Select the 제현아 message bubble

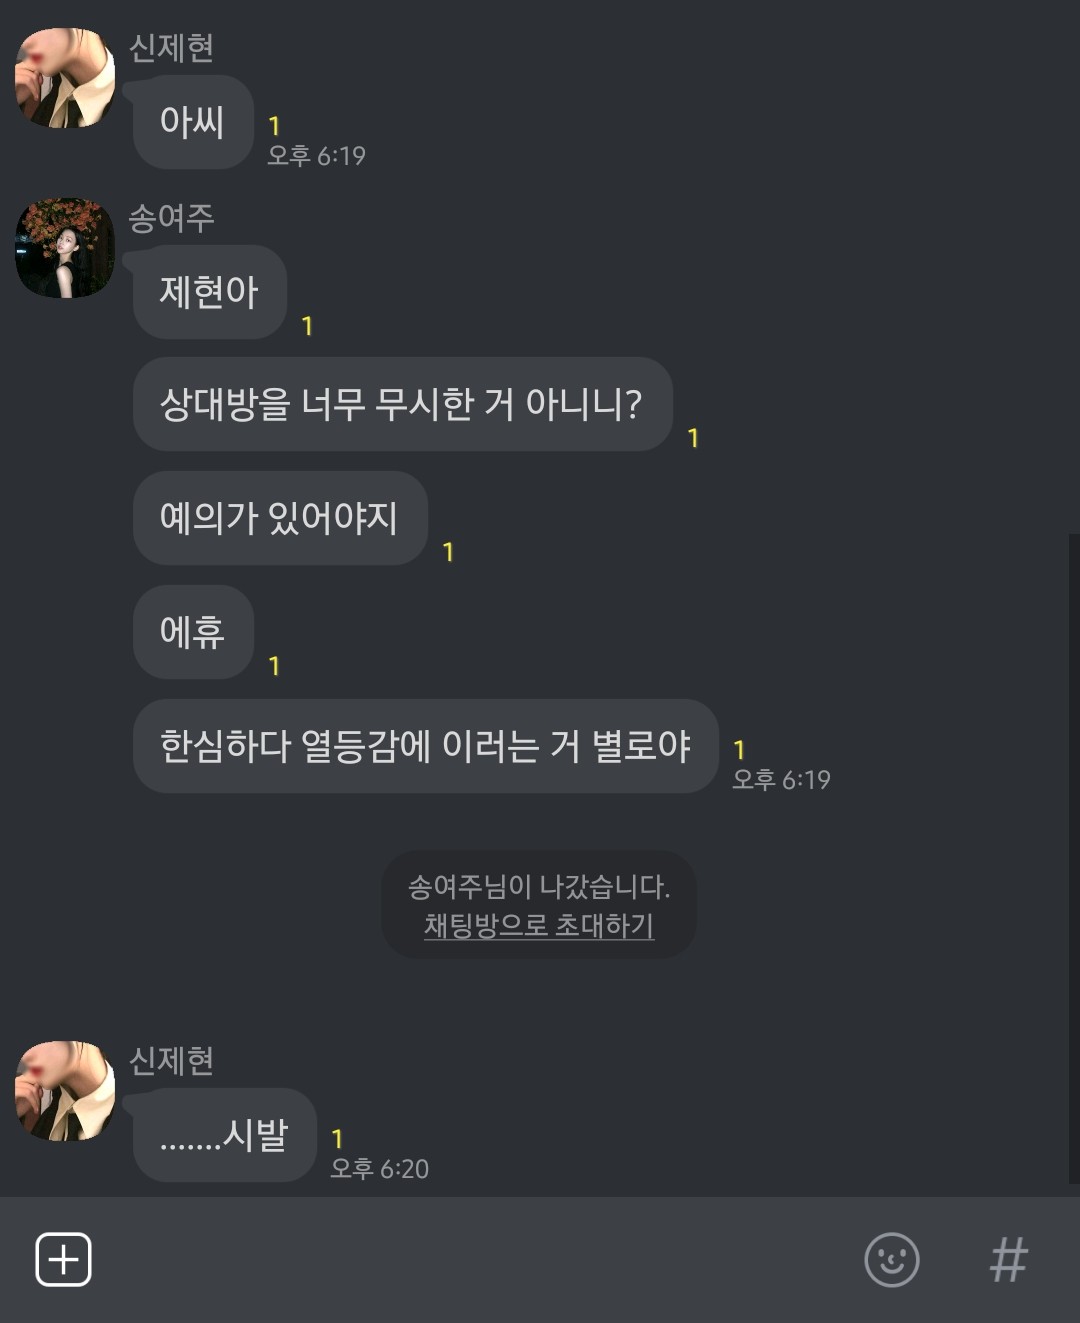[x=210, y=292]
